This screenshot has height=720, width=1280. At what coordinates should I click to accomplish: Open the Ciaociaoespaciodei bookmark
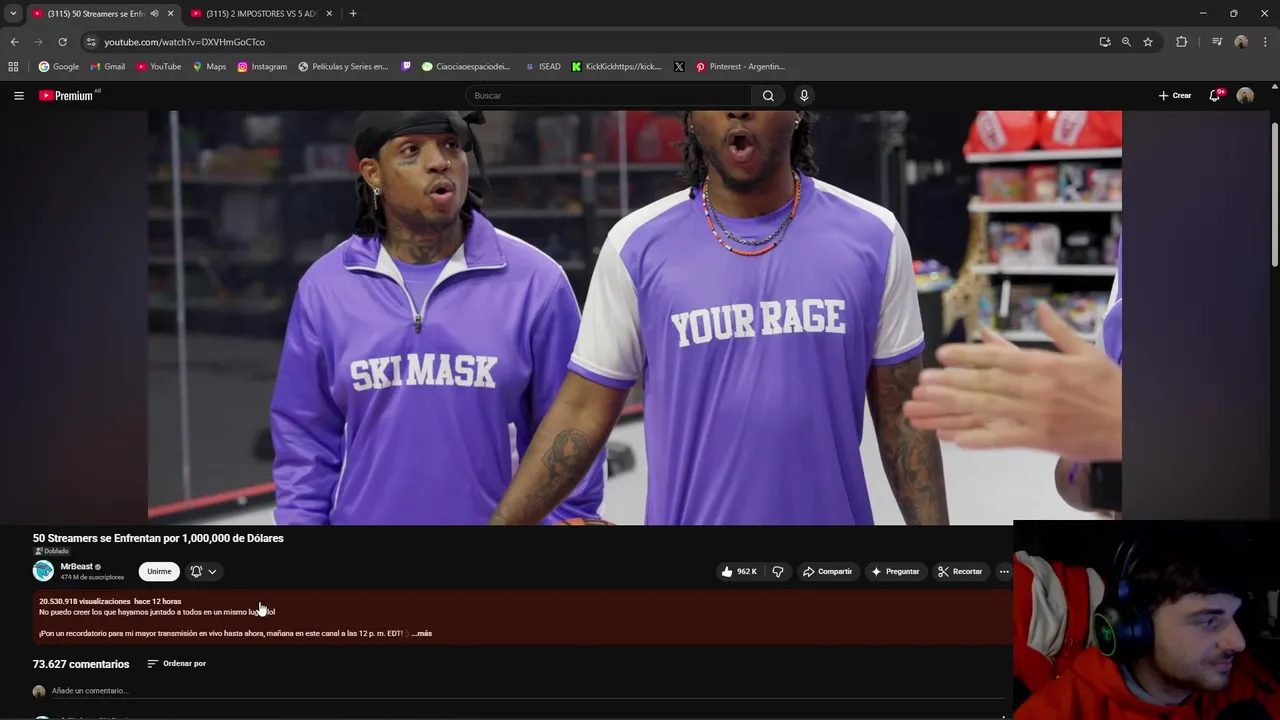pos(466,67)
